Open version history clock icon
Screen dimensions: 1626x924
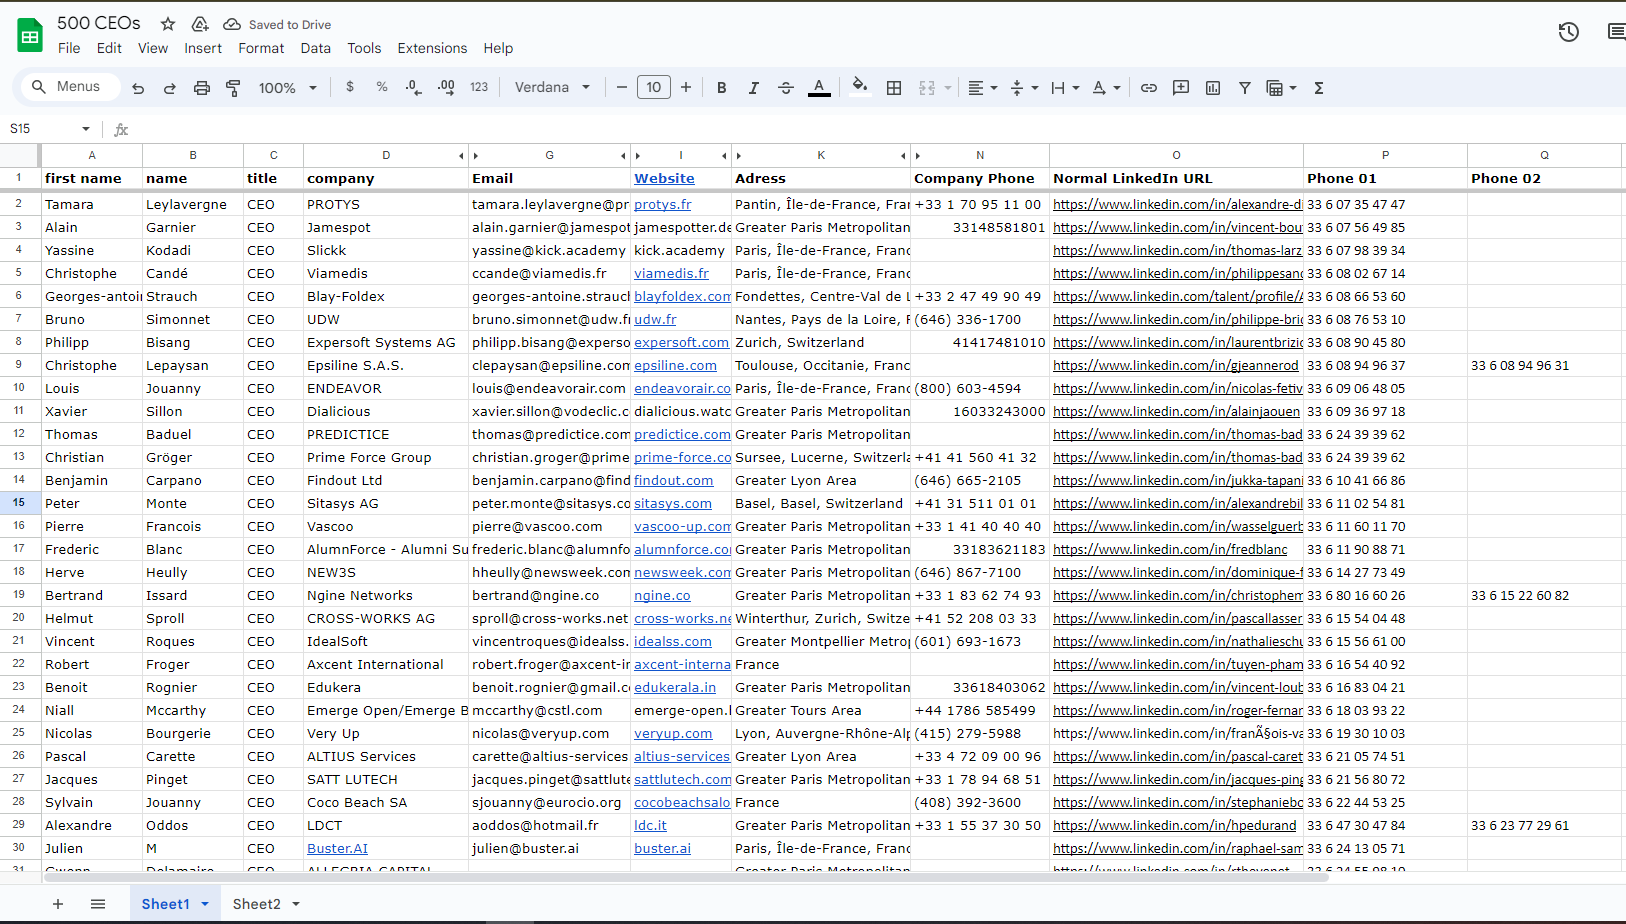pos(1569,32)
